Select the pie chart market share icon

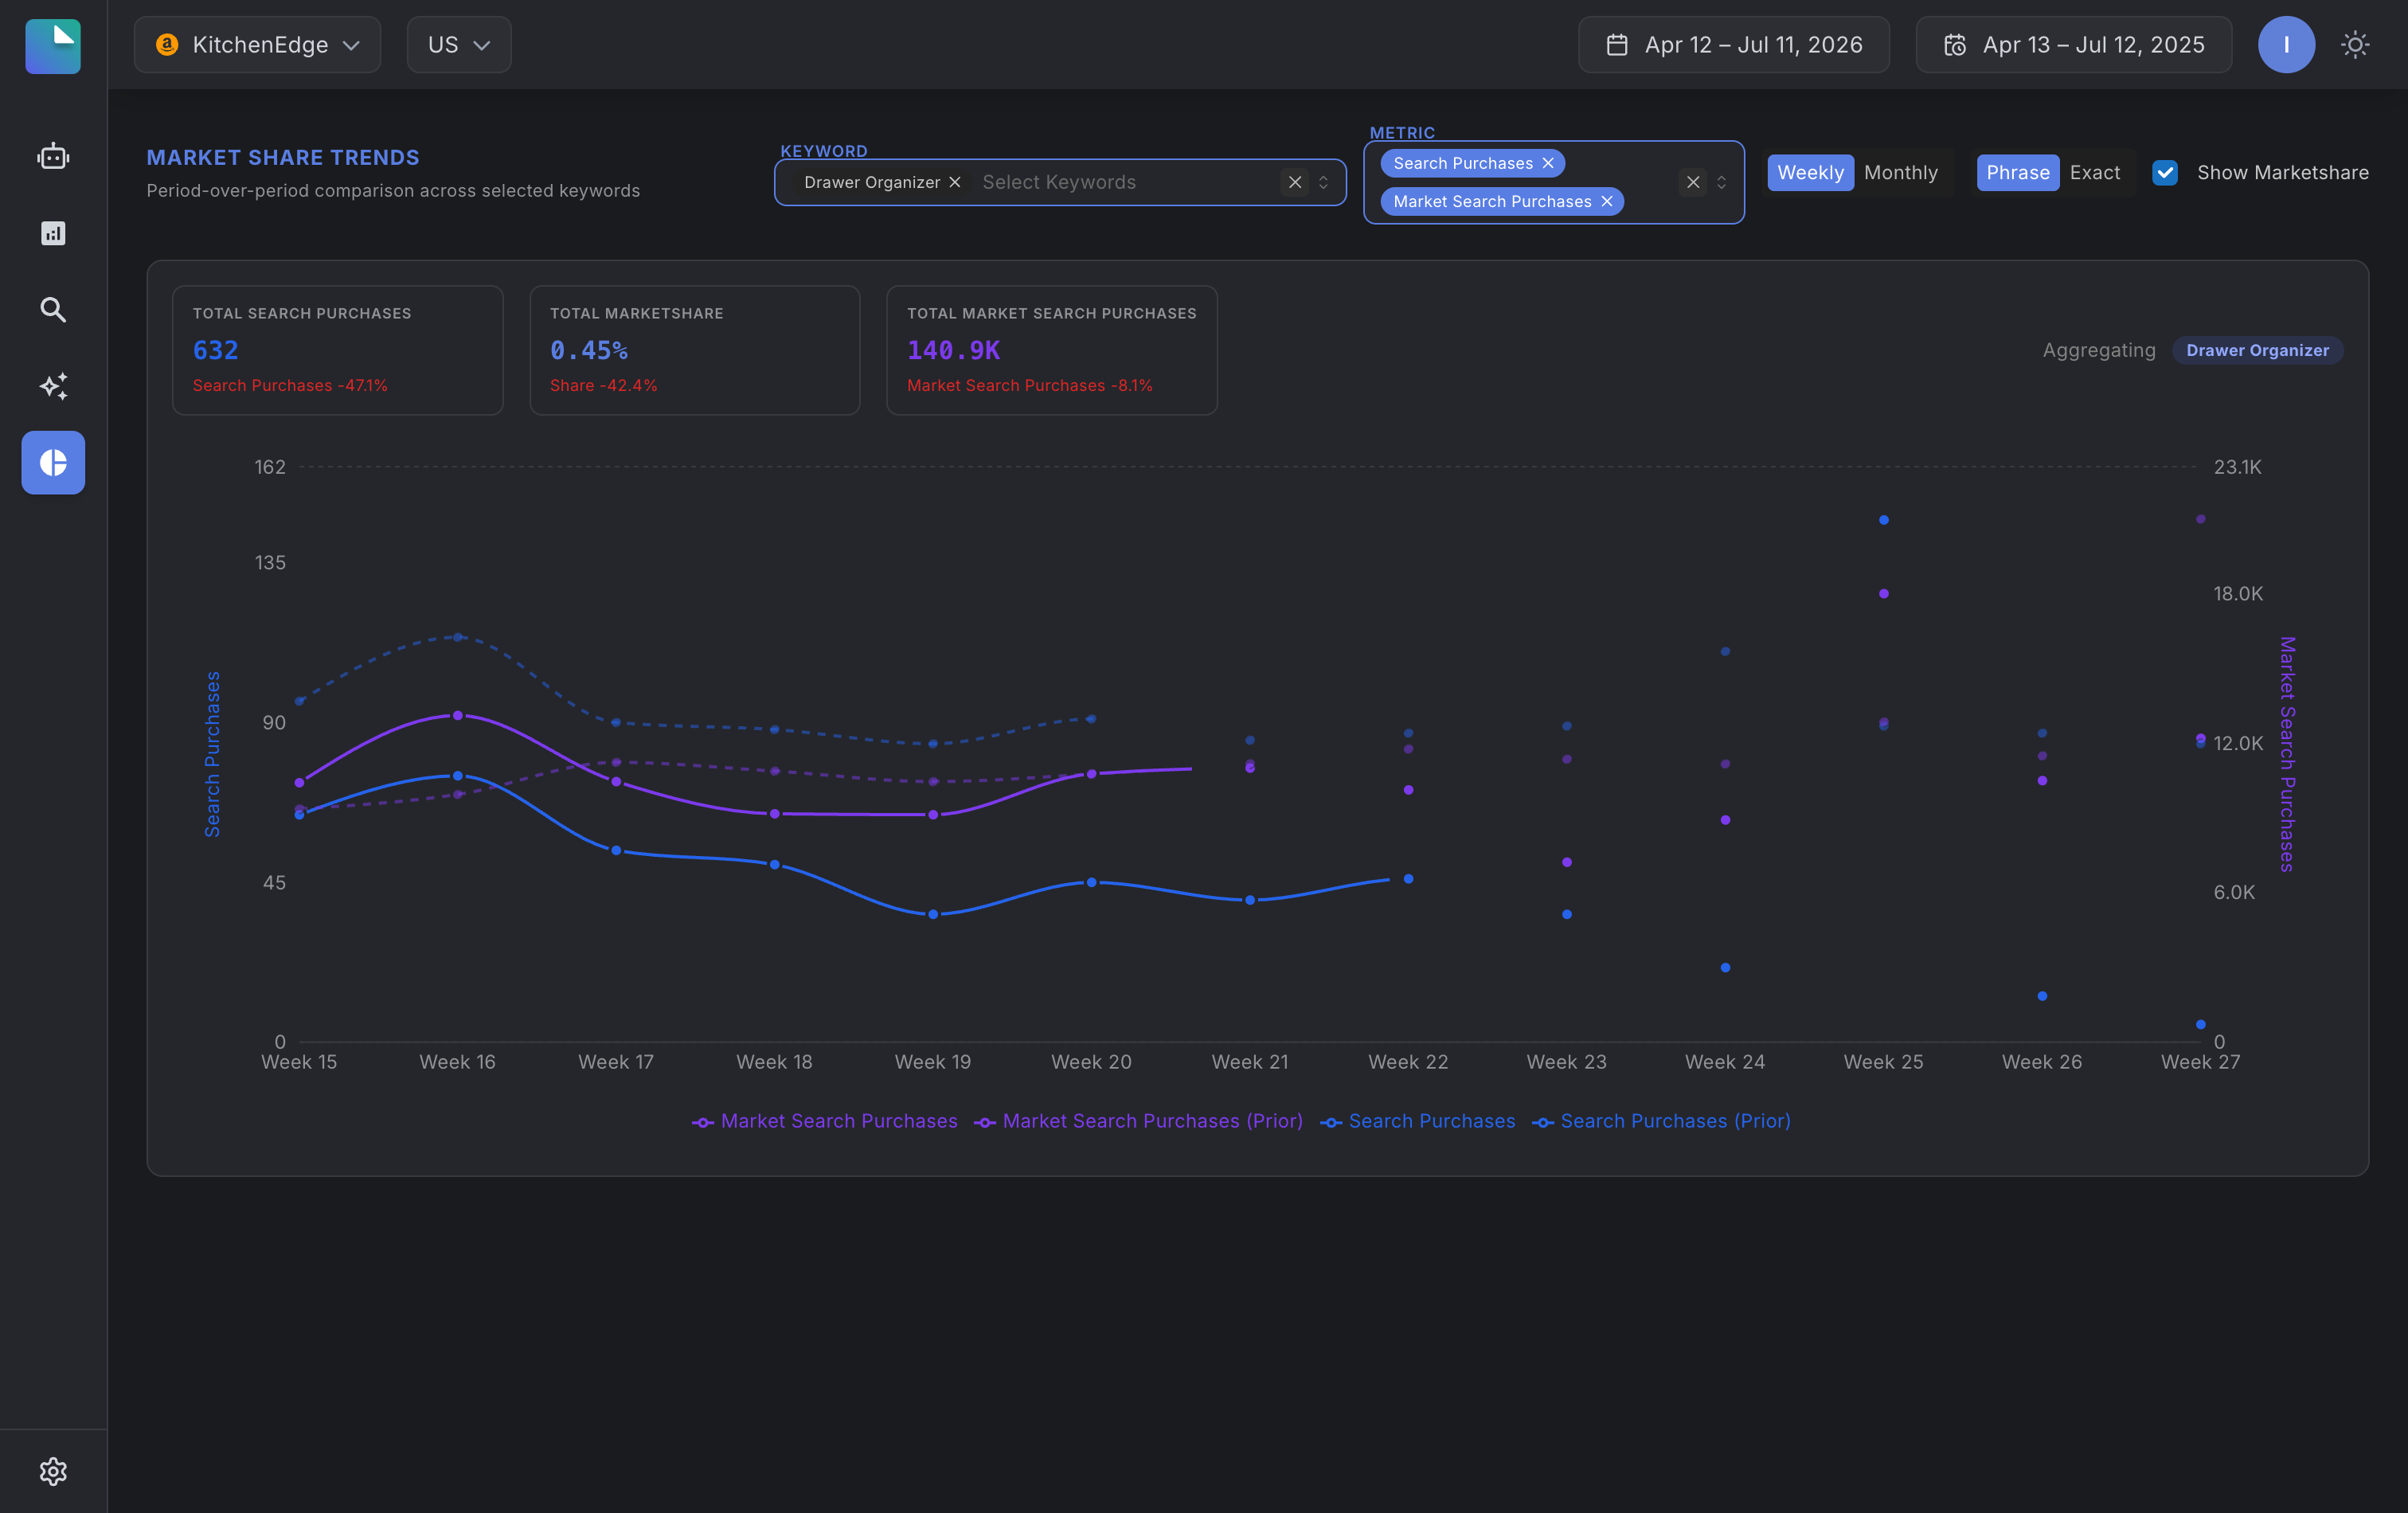(x=53, y=463)
